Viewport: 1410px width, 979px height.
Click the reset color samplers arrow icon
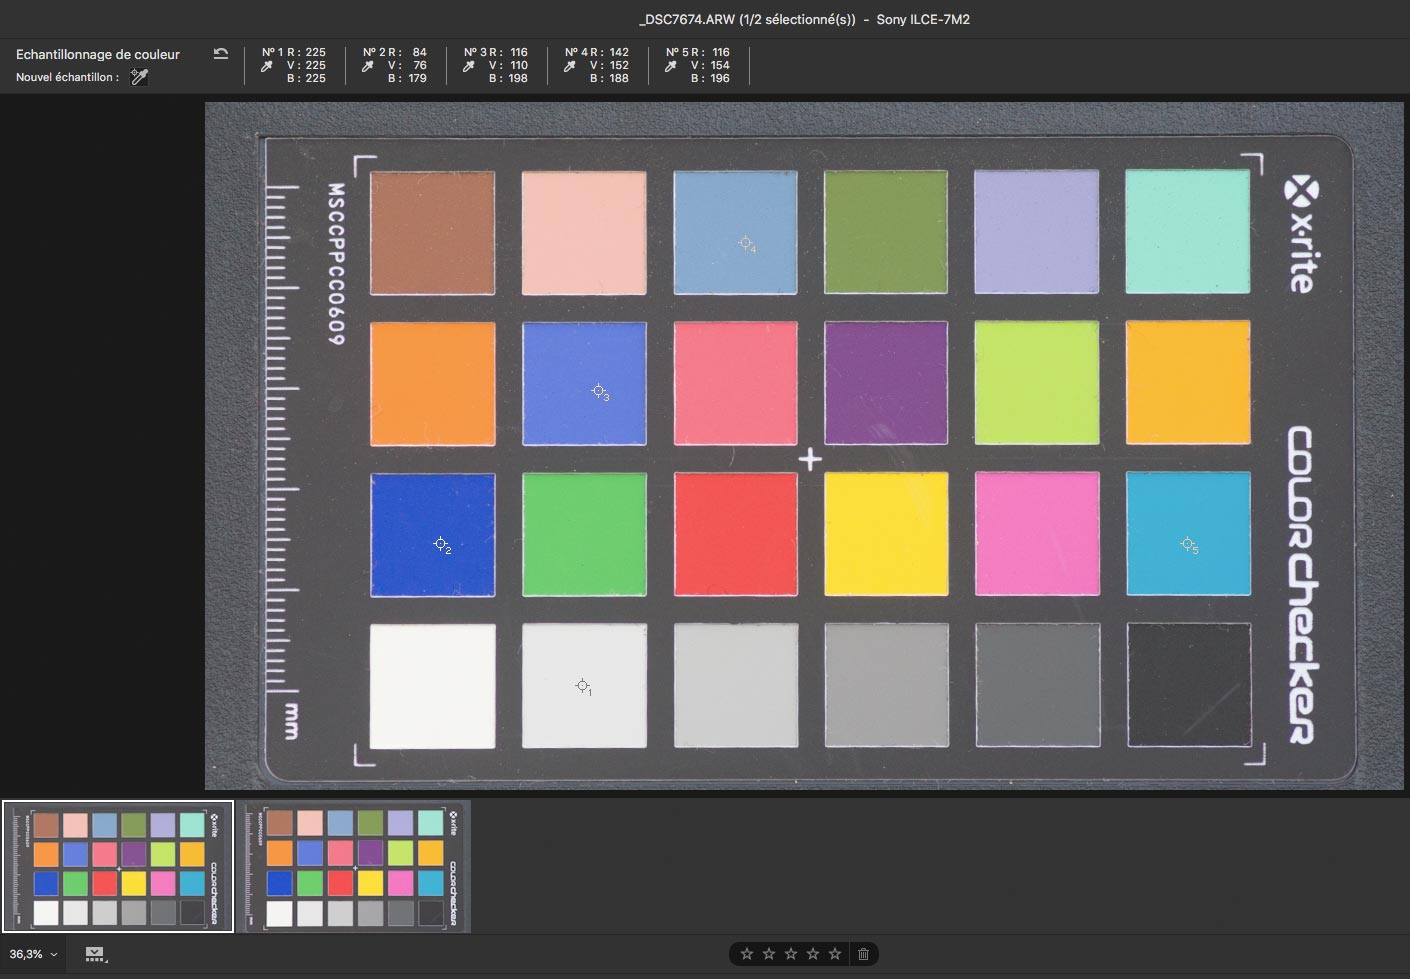[x=221, y=54]
